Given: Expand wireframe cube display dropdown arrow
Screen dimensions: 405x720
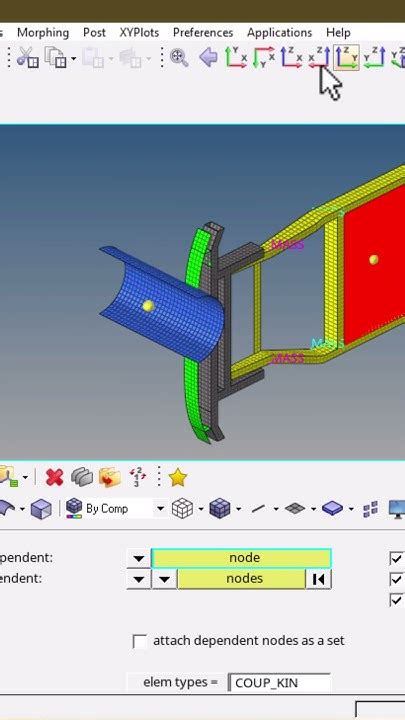Looking at the screenshot, I should (x=201, y=509).
